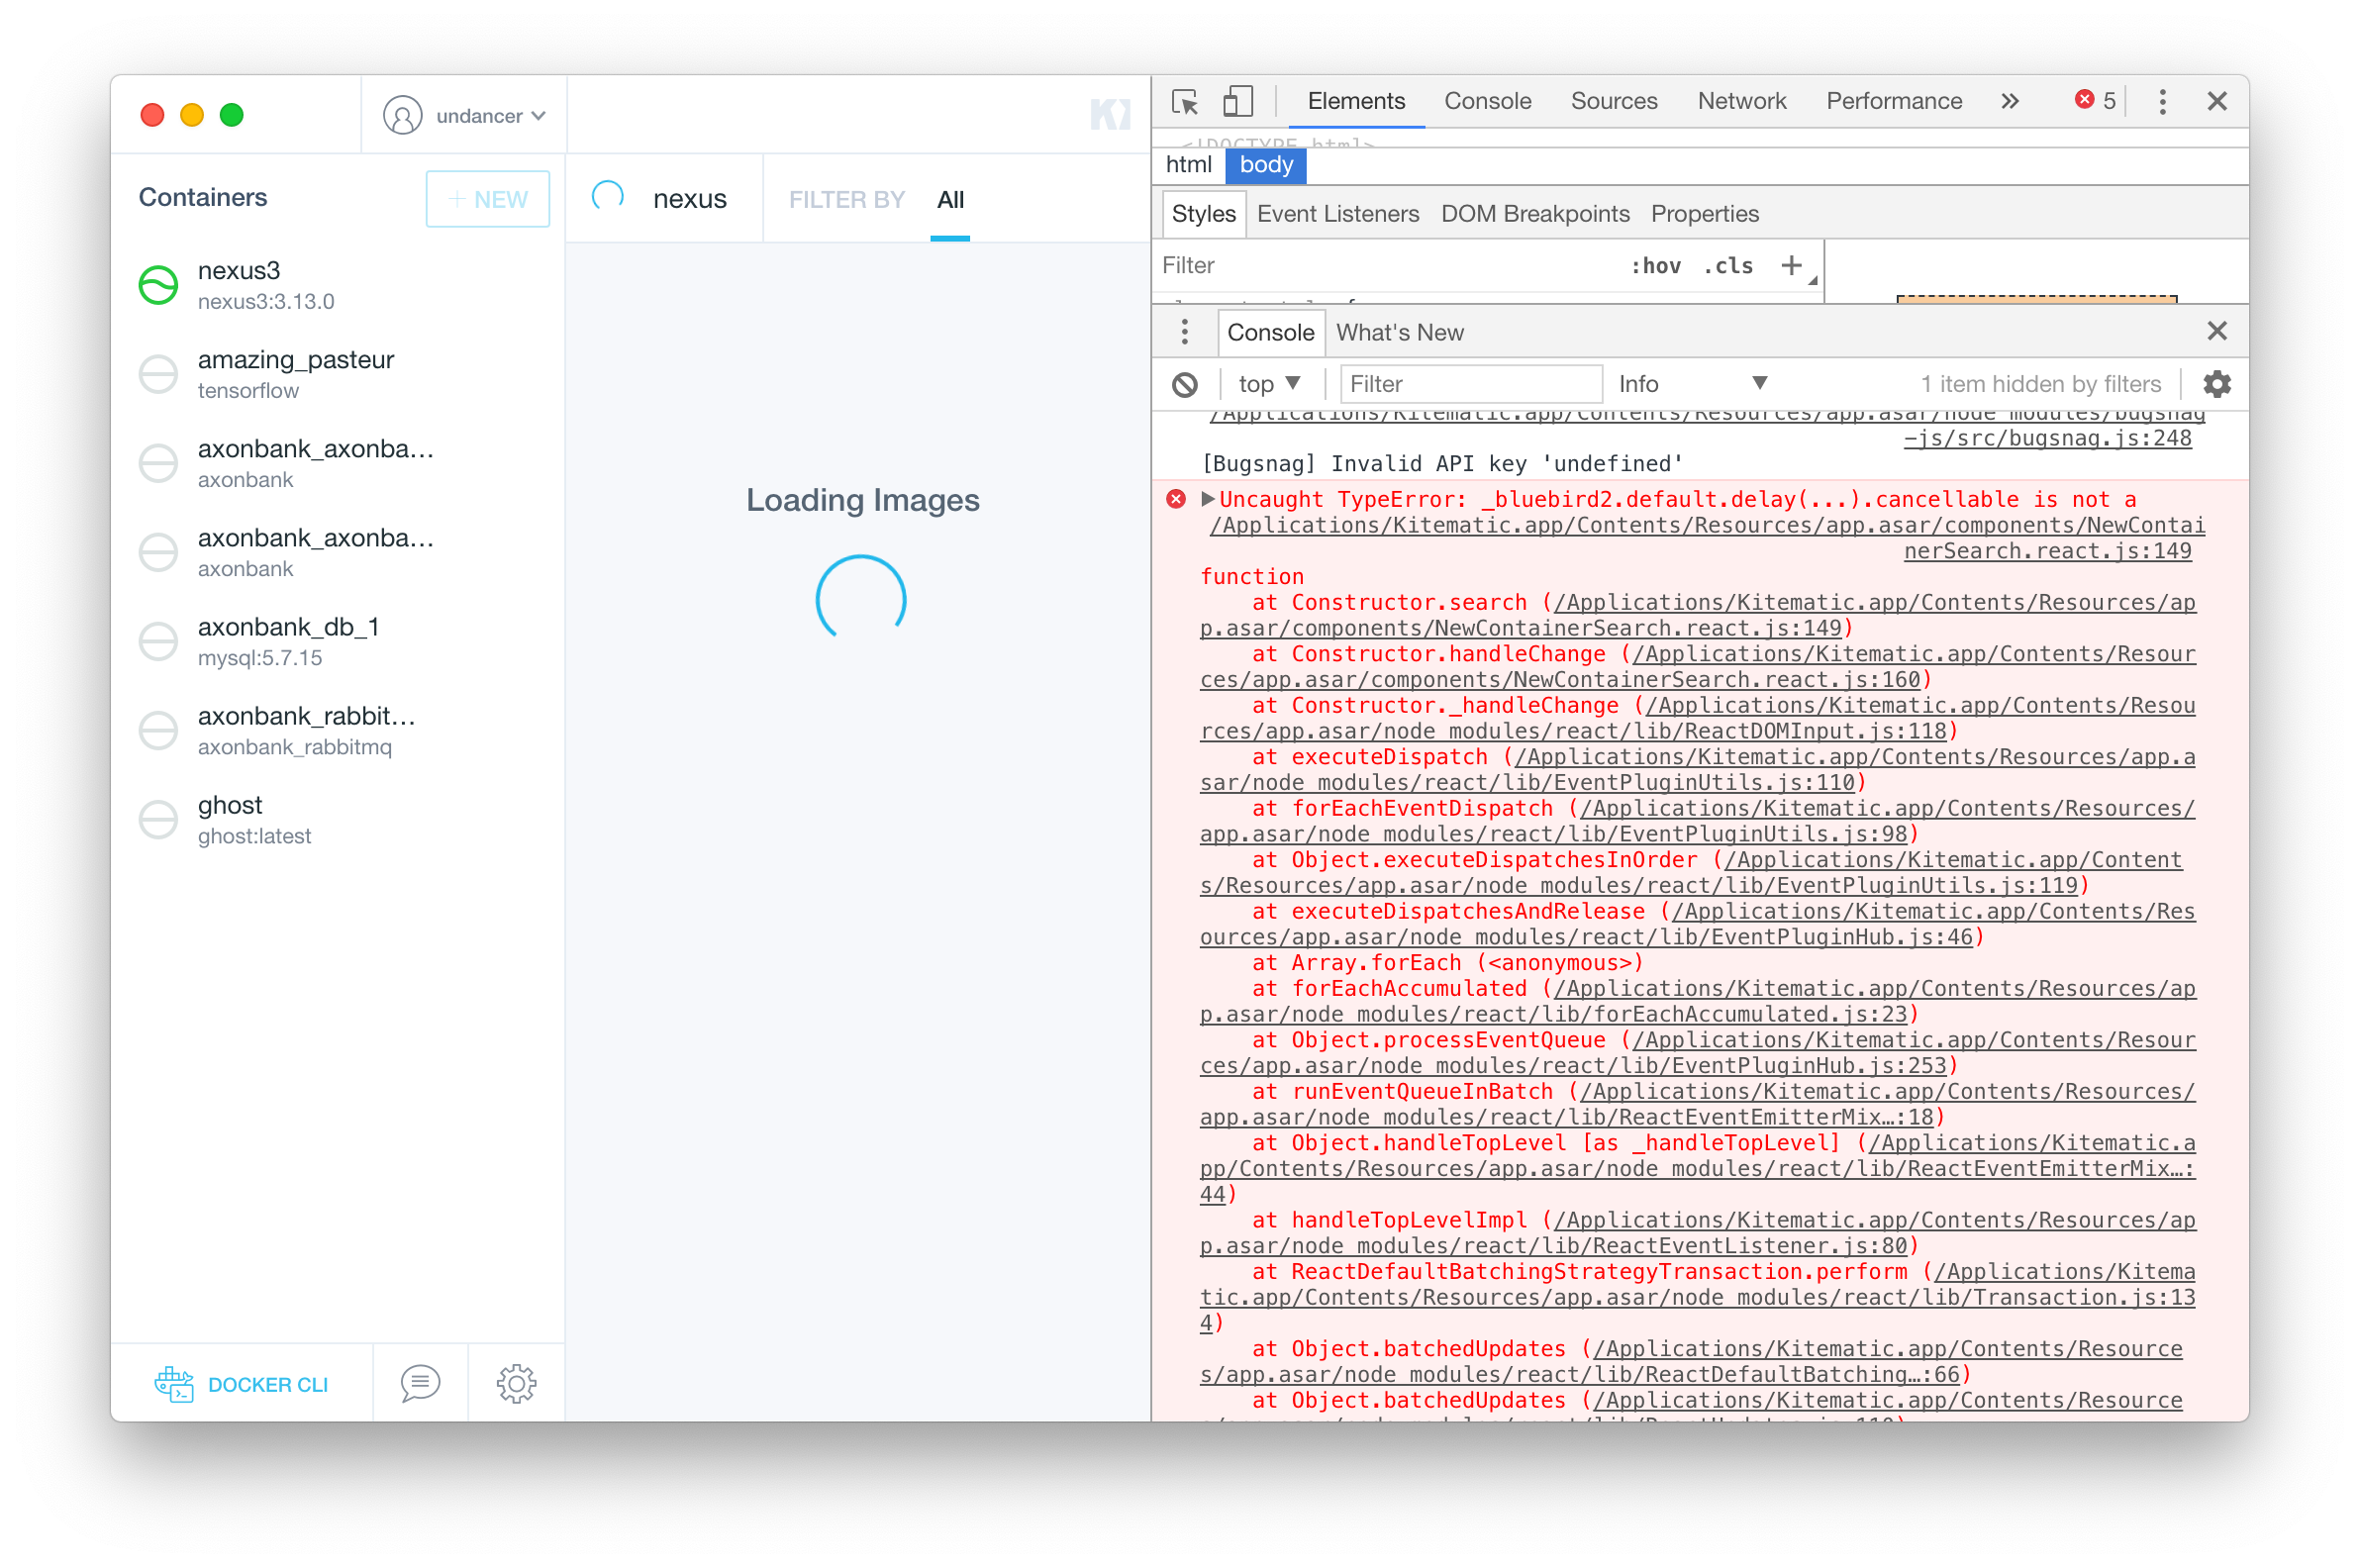Open Kitematic settings gear

pos(516,1383)
